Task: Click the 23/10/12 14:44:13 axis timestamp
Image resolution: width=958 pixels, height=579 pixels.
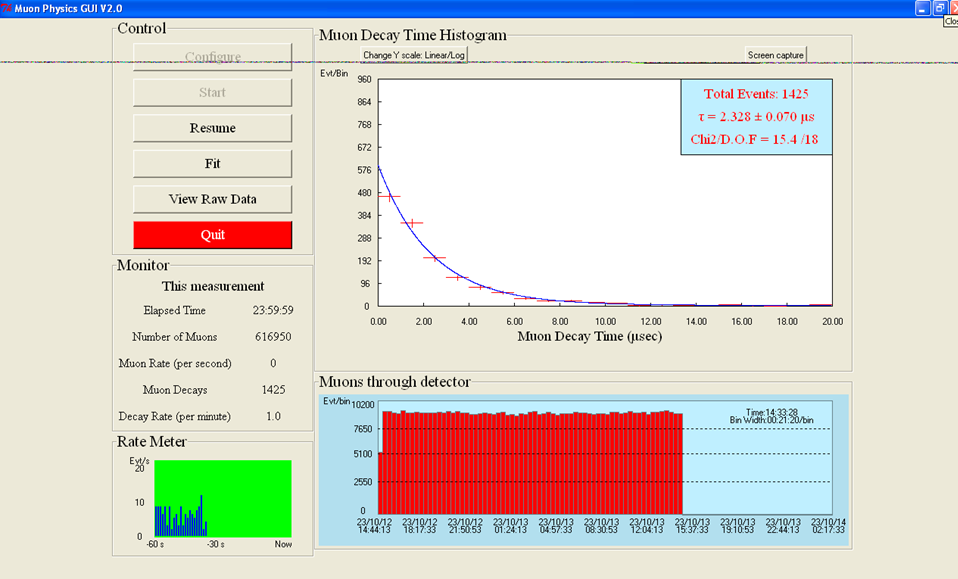Action: (x=374, y=526)
